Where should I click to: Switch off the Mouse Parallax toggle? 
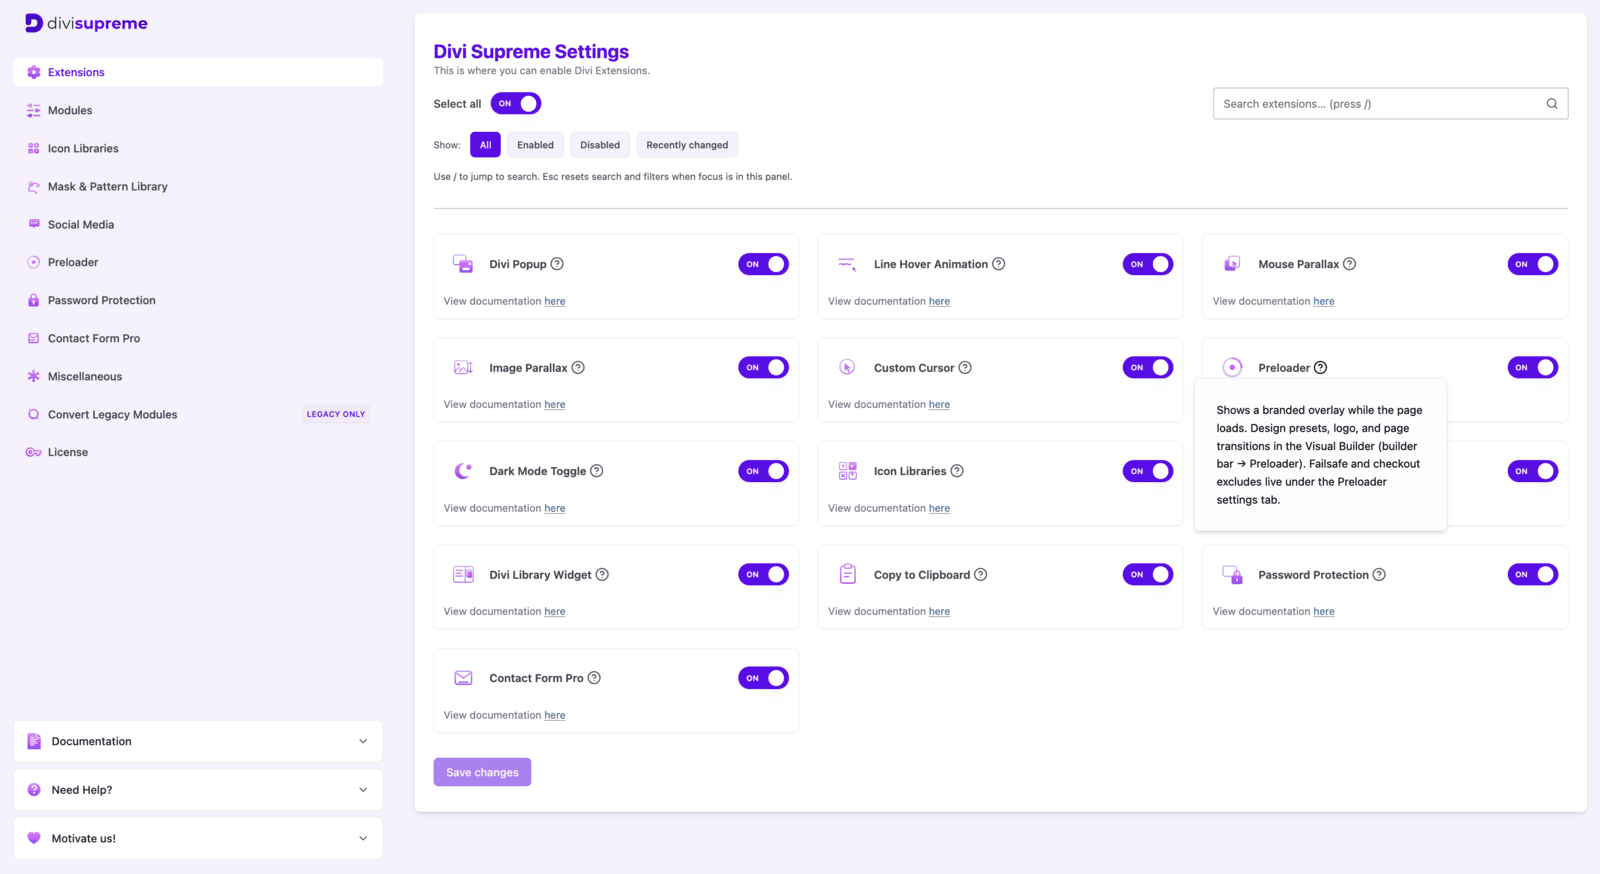coord(1533,264)
